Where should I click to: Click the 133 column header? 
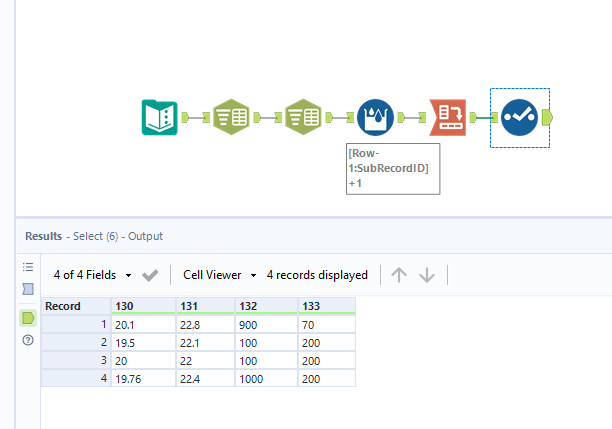click(326, 306)
